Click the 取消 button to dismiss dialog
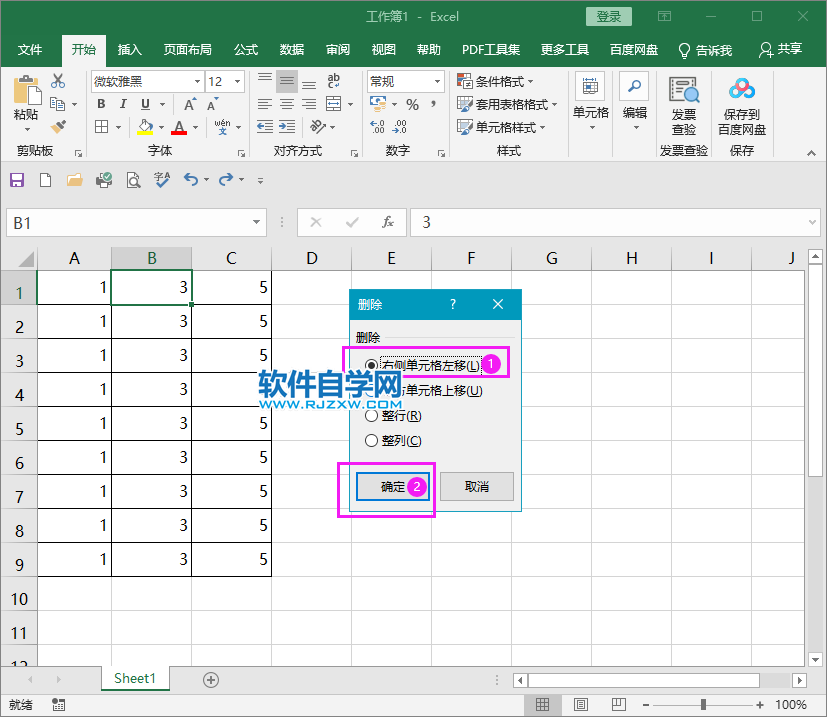Screen dimensions: 827x717 (477, 487)
